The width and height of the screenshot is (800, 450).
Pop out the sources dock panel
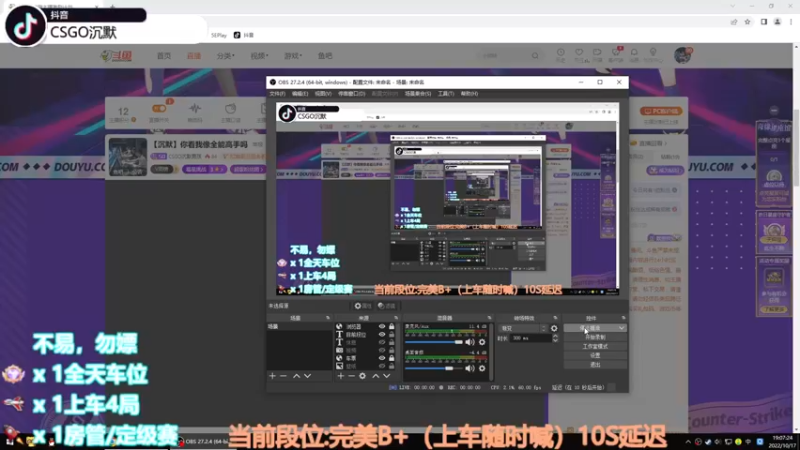point(396,318)
